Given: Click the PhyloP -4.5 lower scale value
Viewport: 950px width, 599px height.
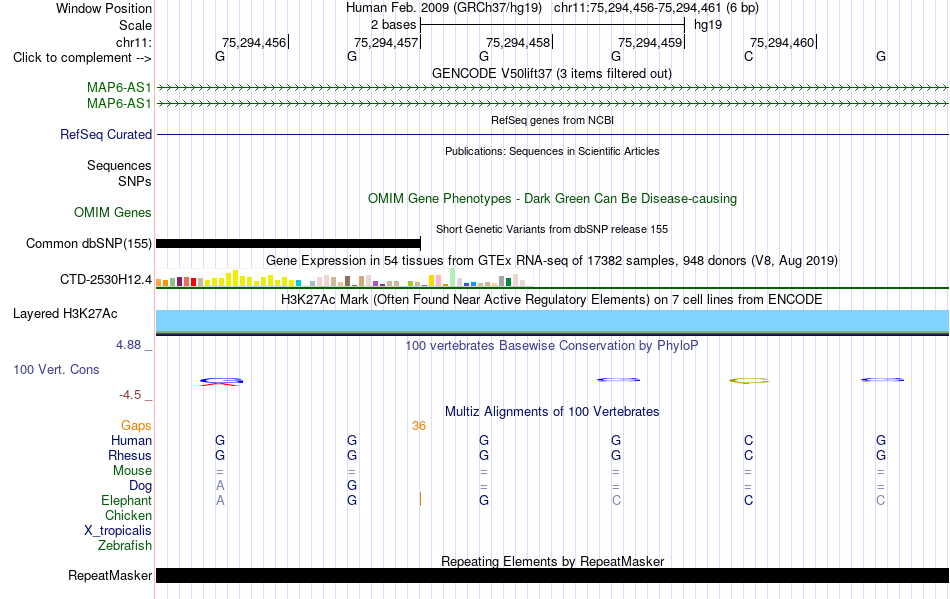Looking at the screenshot, I should 130,395.
